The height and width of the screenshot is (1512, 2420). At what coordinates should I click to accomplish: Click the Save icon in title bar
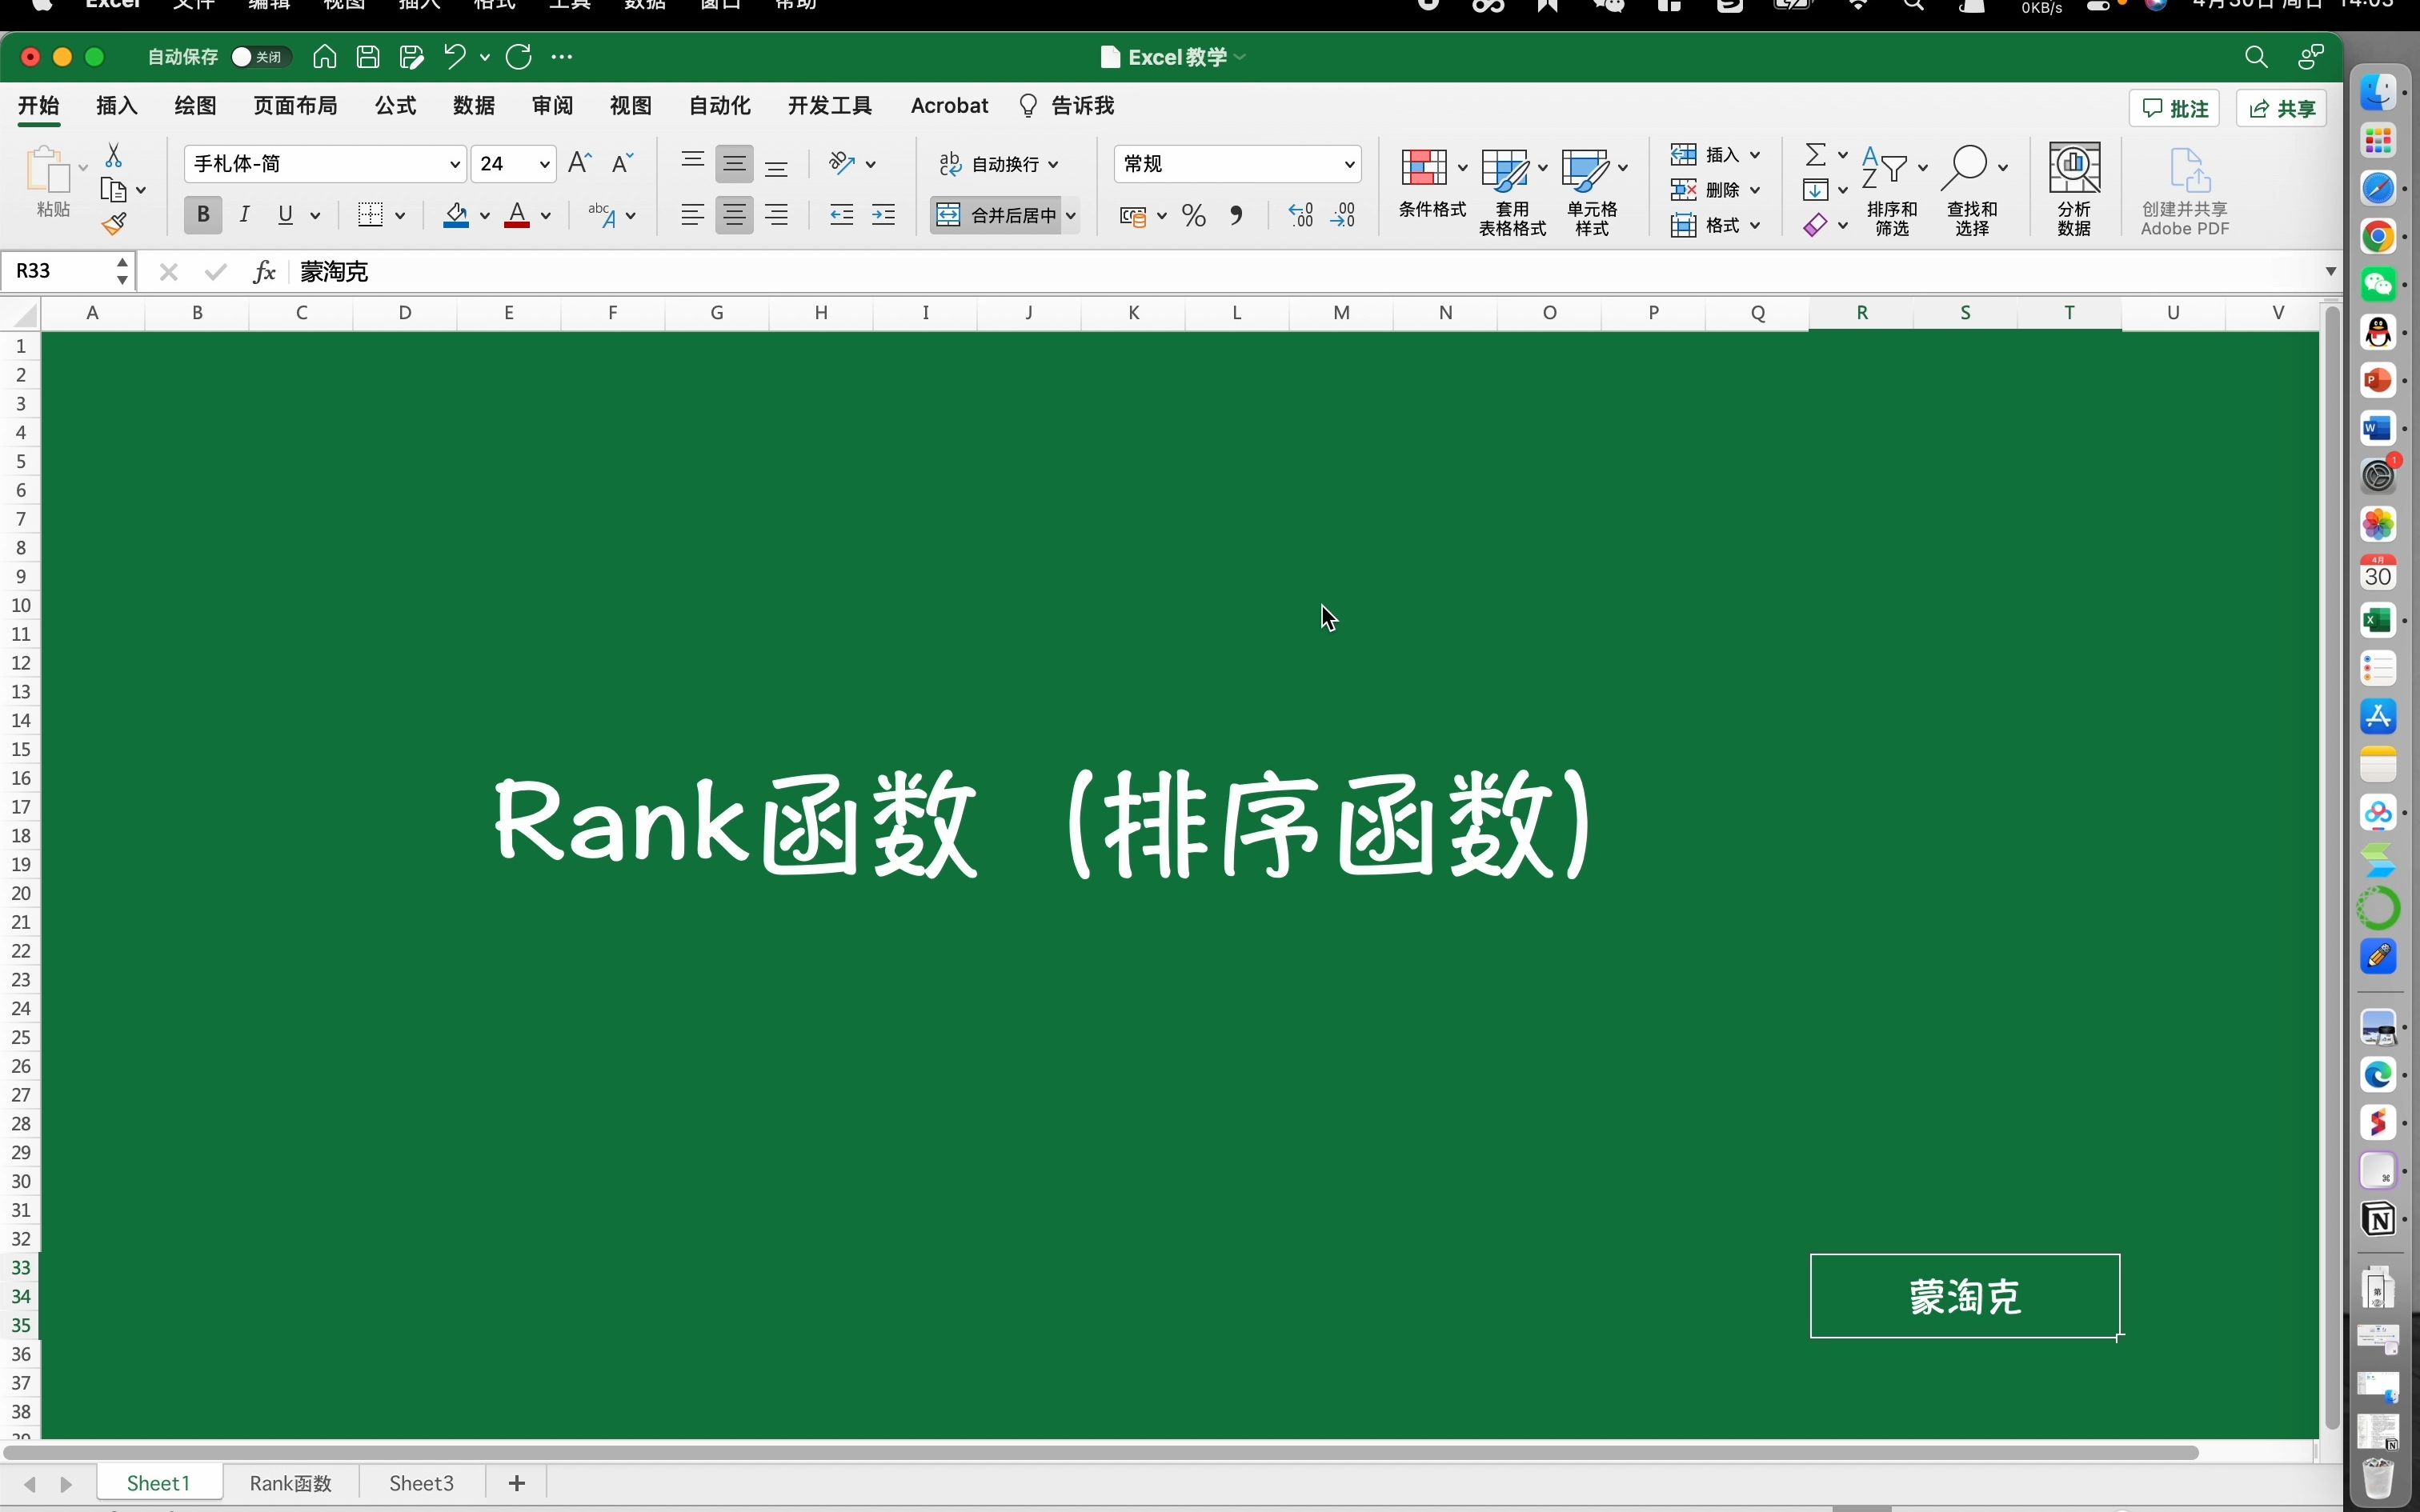[368, 57]
